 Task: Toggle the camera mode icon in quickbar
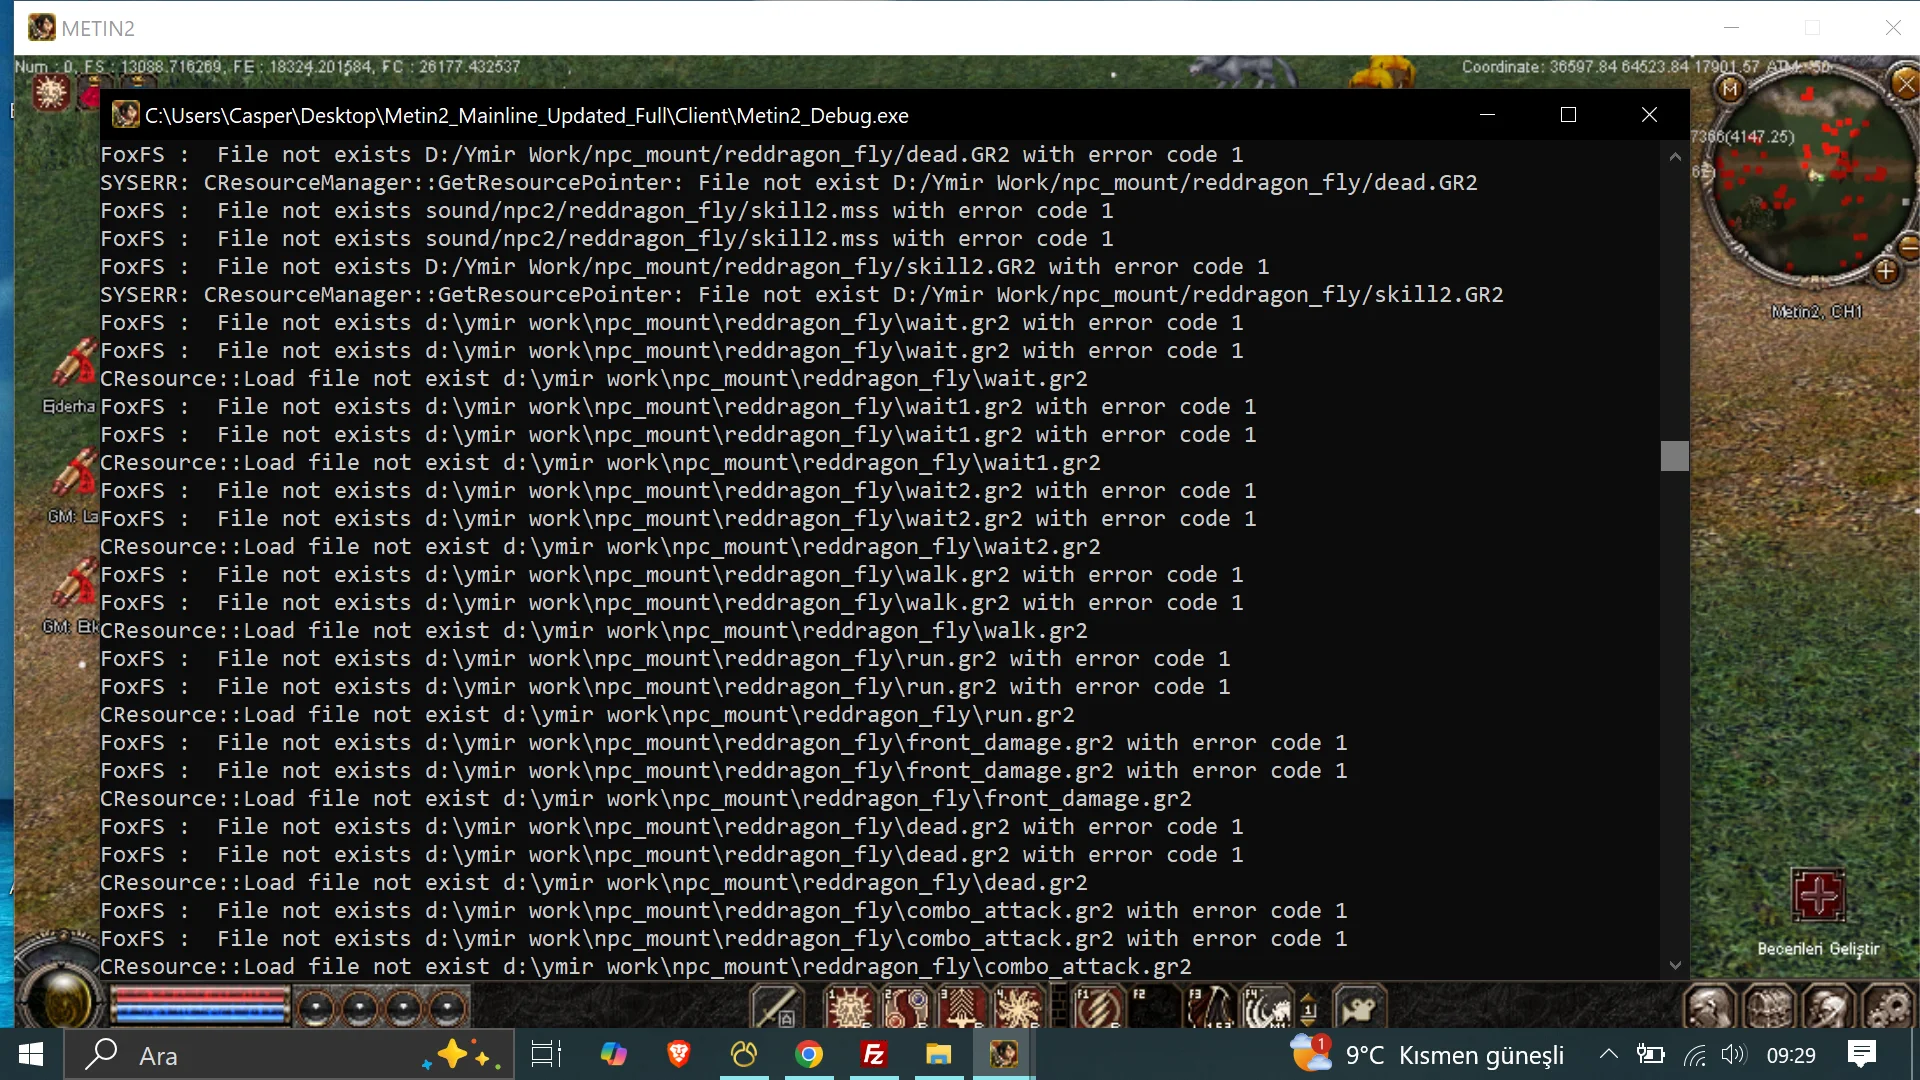coord(1358,1007)
